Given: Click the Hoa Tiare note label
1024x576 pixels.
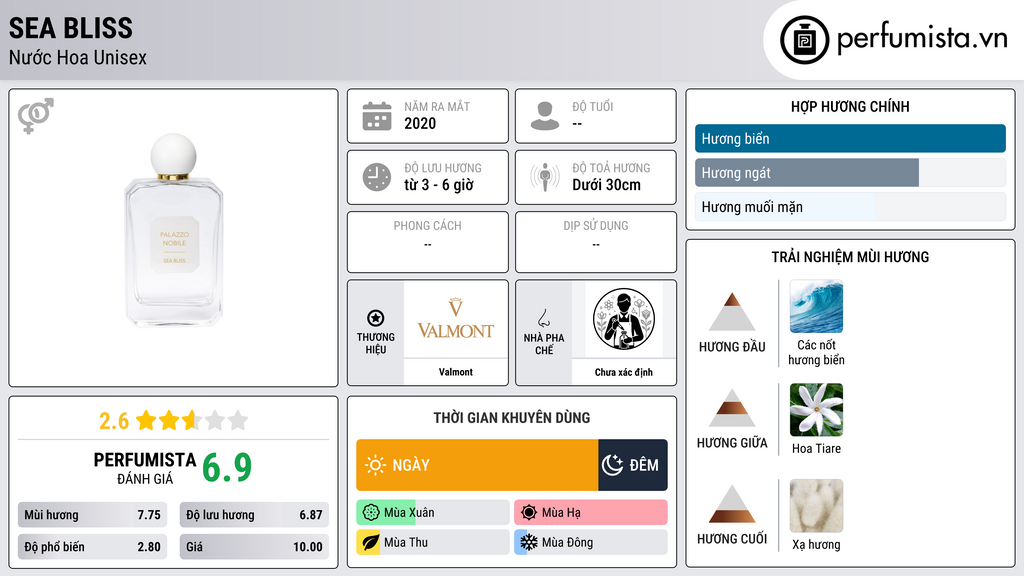Looking at the screenshot, I should (x=816, y=449).
